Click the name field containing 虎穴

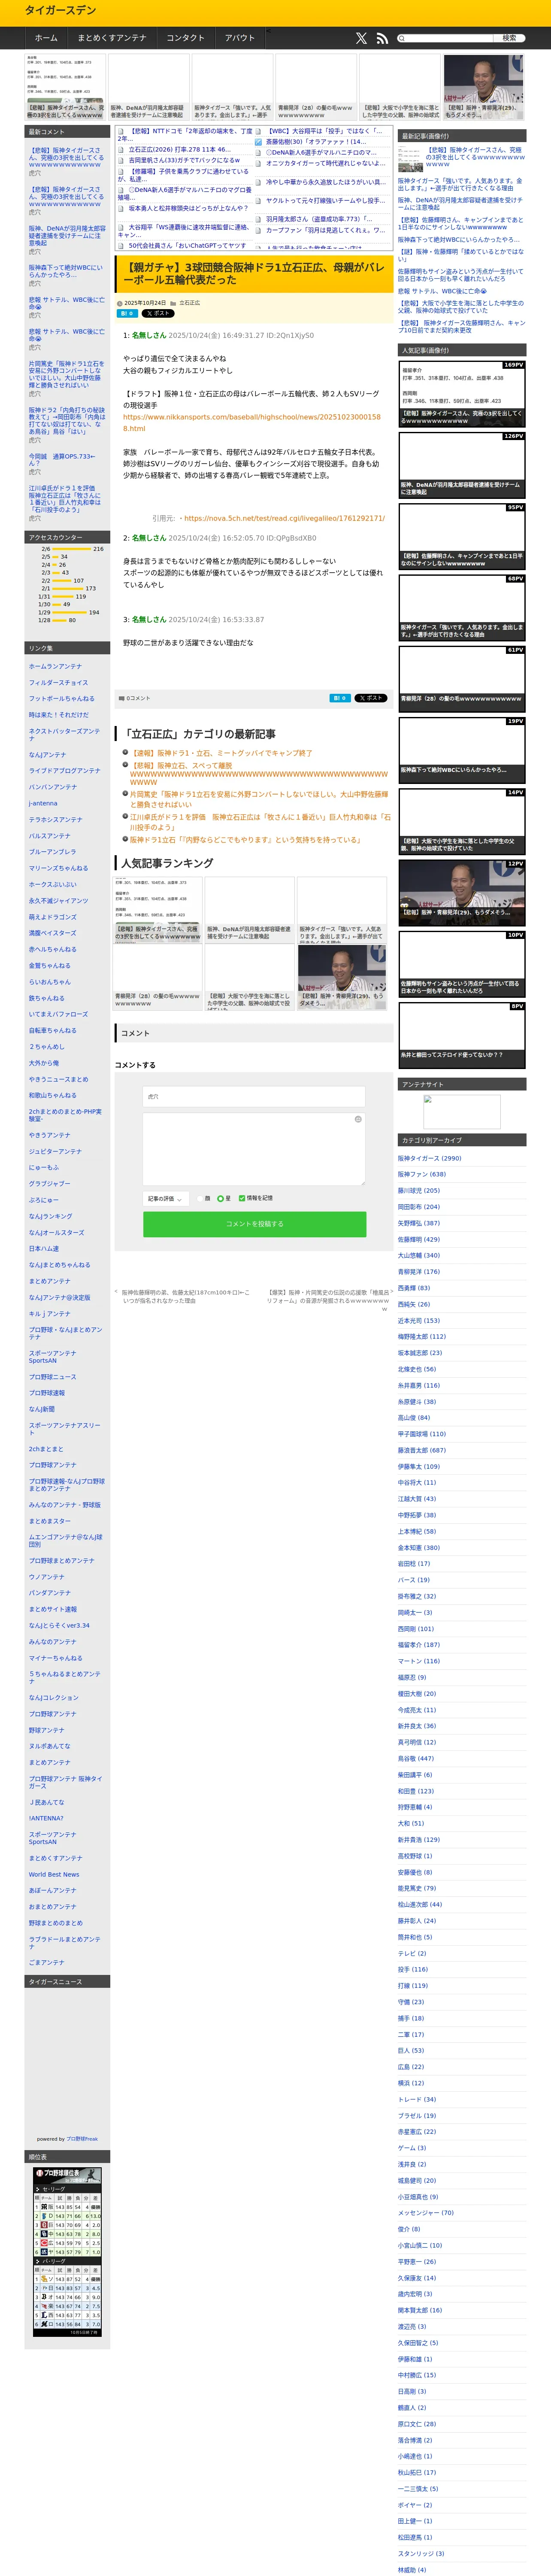254,1097
